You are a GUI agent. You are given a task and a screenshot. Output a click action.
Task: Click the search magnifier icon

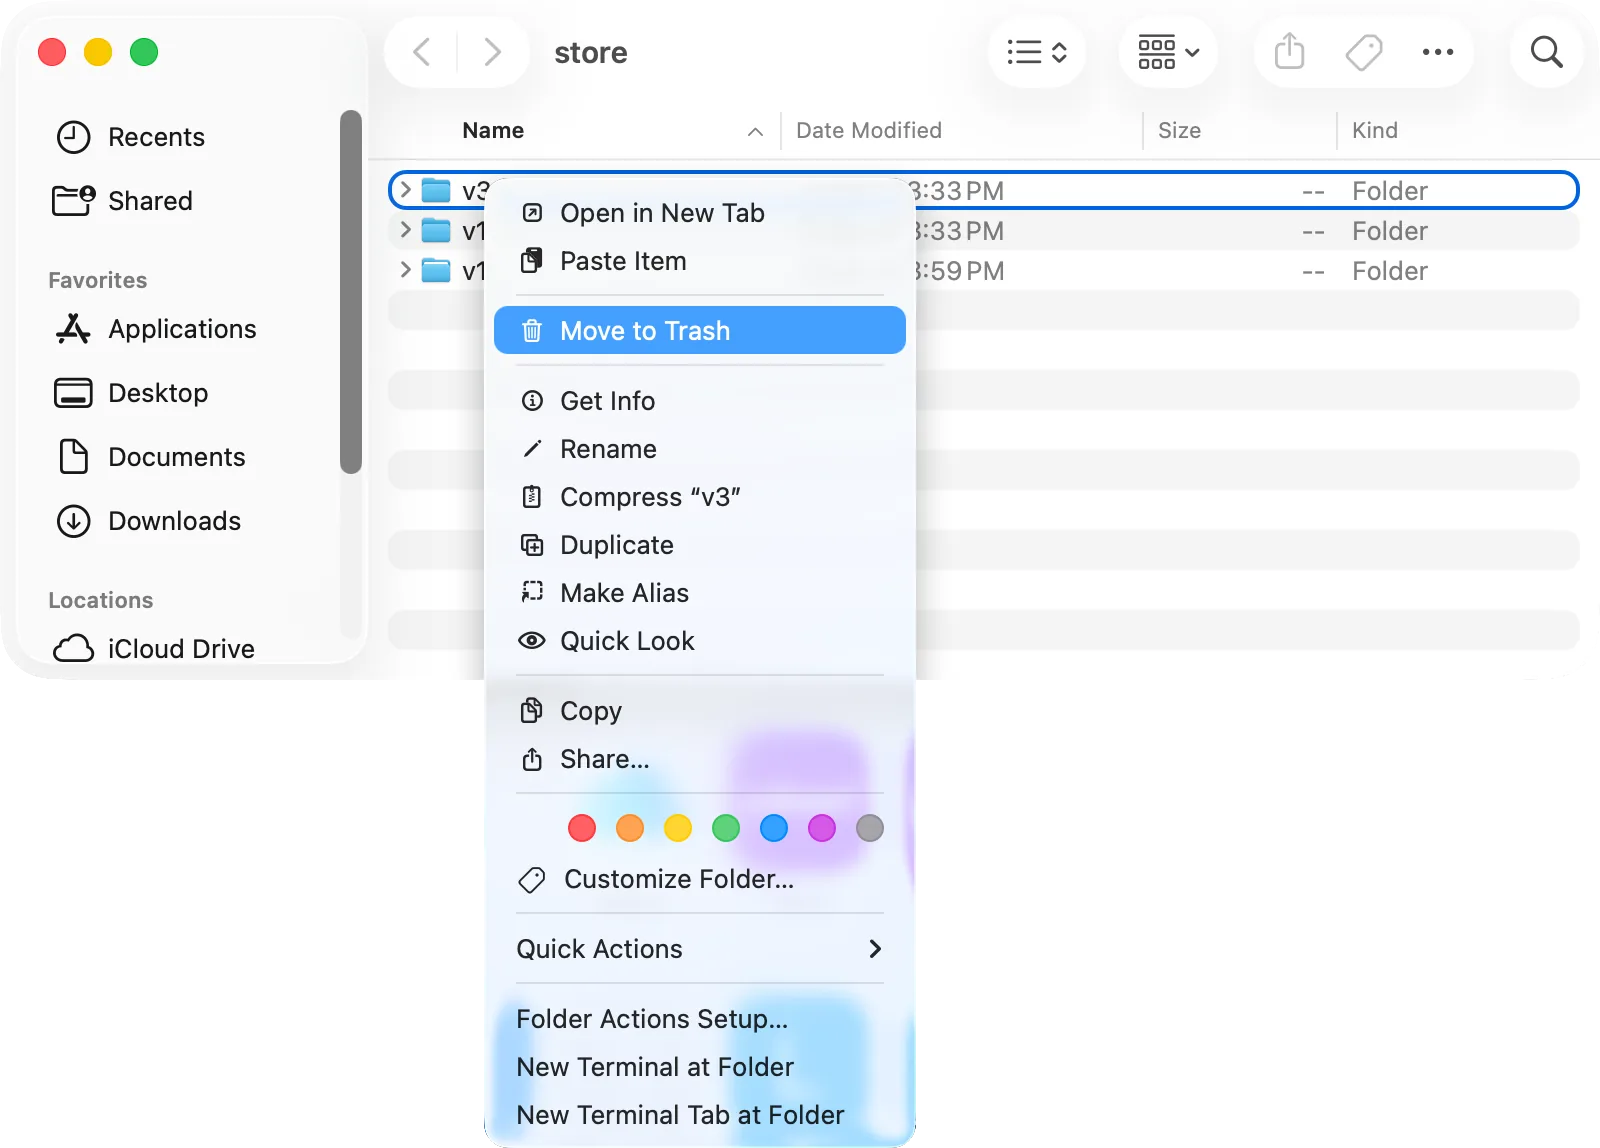(x=1546, y=52)
